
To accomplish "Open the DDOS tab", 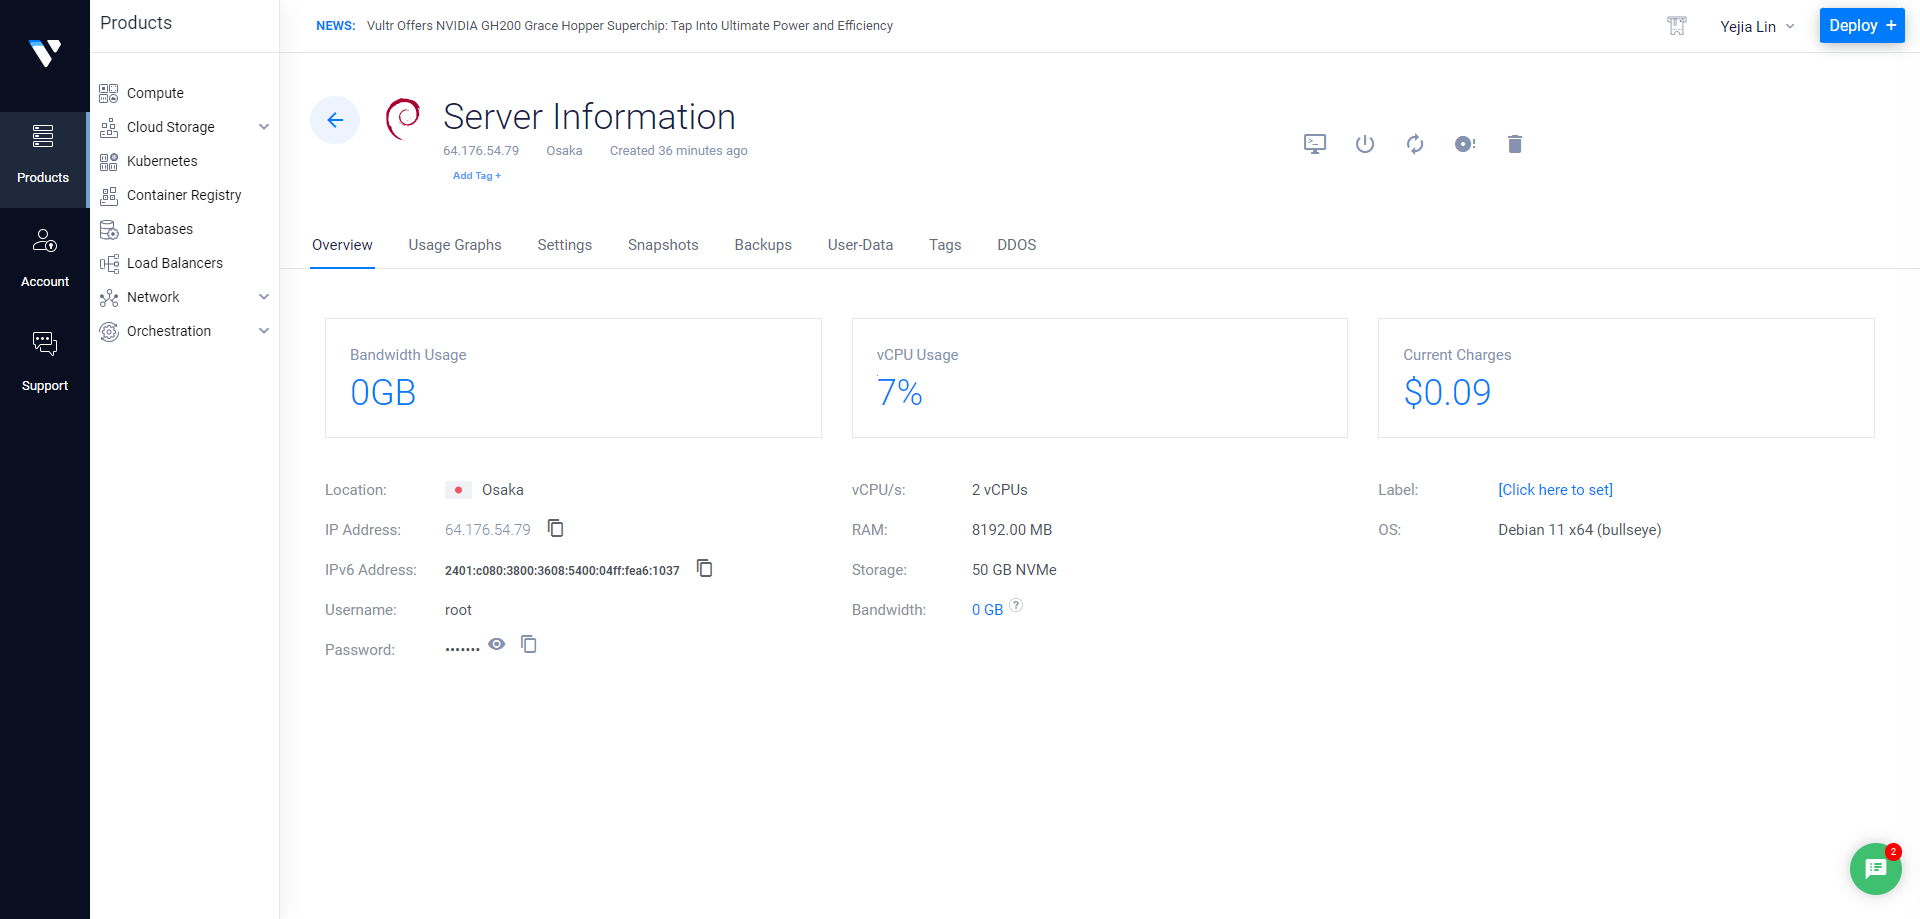I will 1017,245.
